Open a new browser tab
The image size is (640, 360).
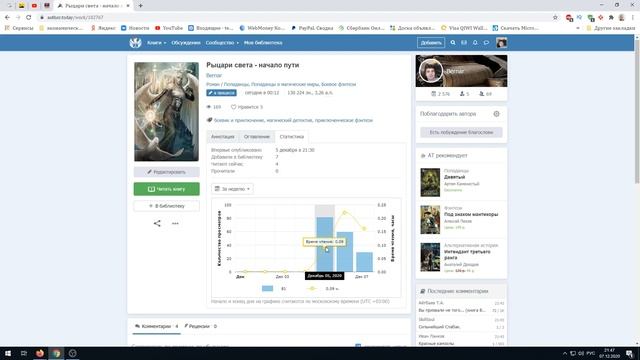point(140,6)
